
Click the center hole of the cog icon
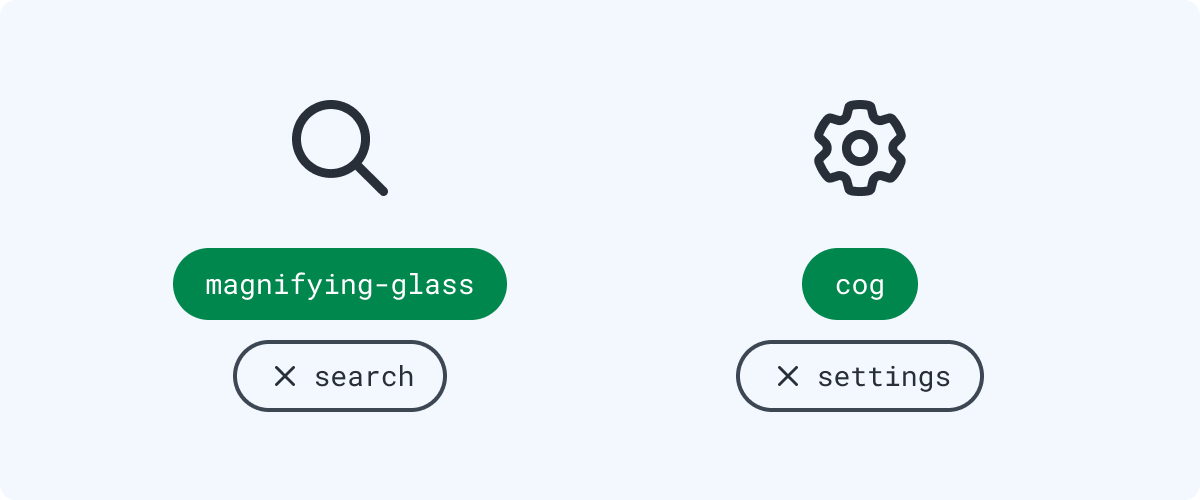pyautogui.click(x=860, y=148)
